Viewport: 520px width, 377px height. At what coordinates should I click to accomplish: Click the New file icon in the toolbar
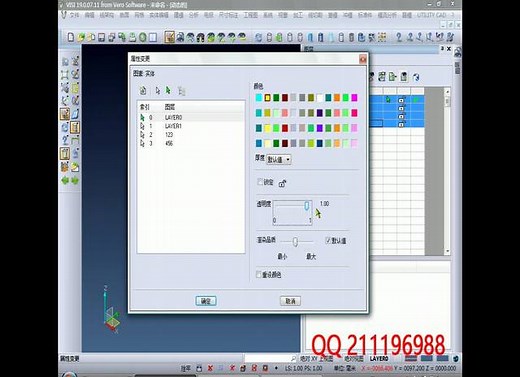point(71,37)
